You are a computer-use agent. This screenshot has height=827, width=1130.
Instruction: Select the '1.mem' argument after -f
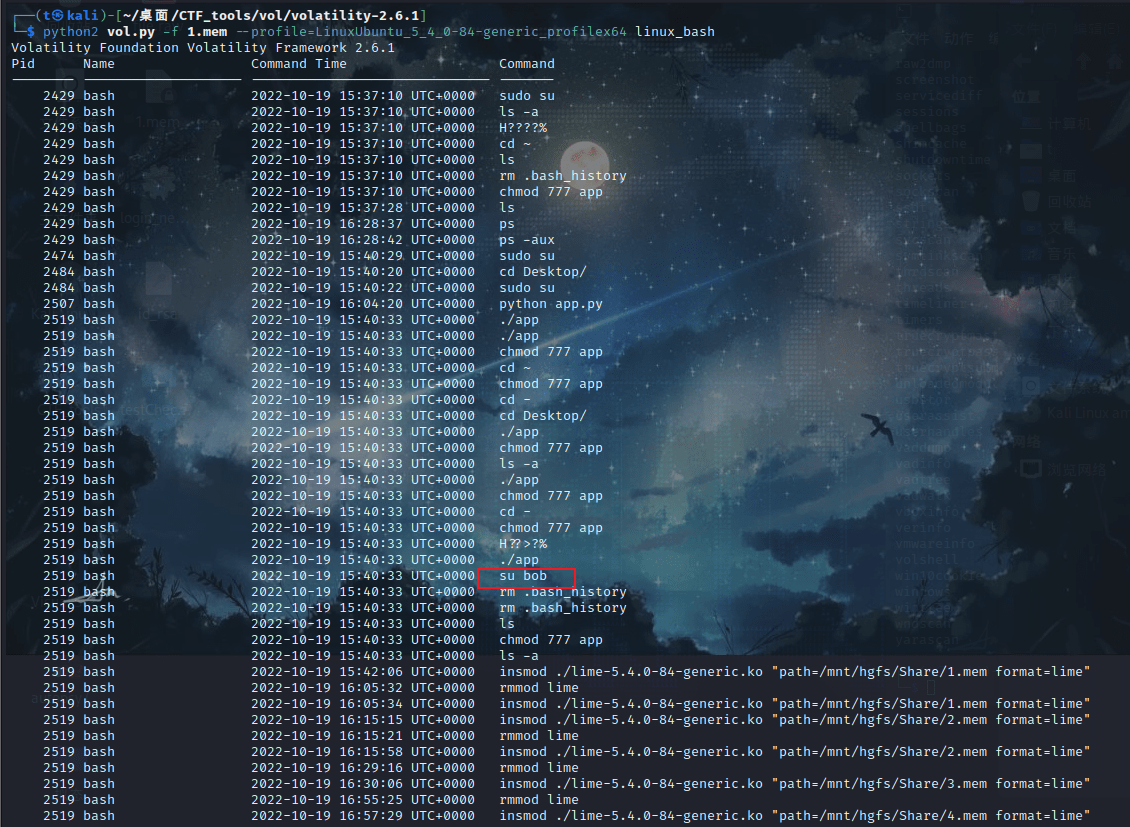(x=207, y=32)
